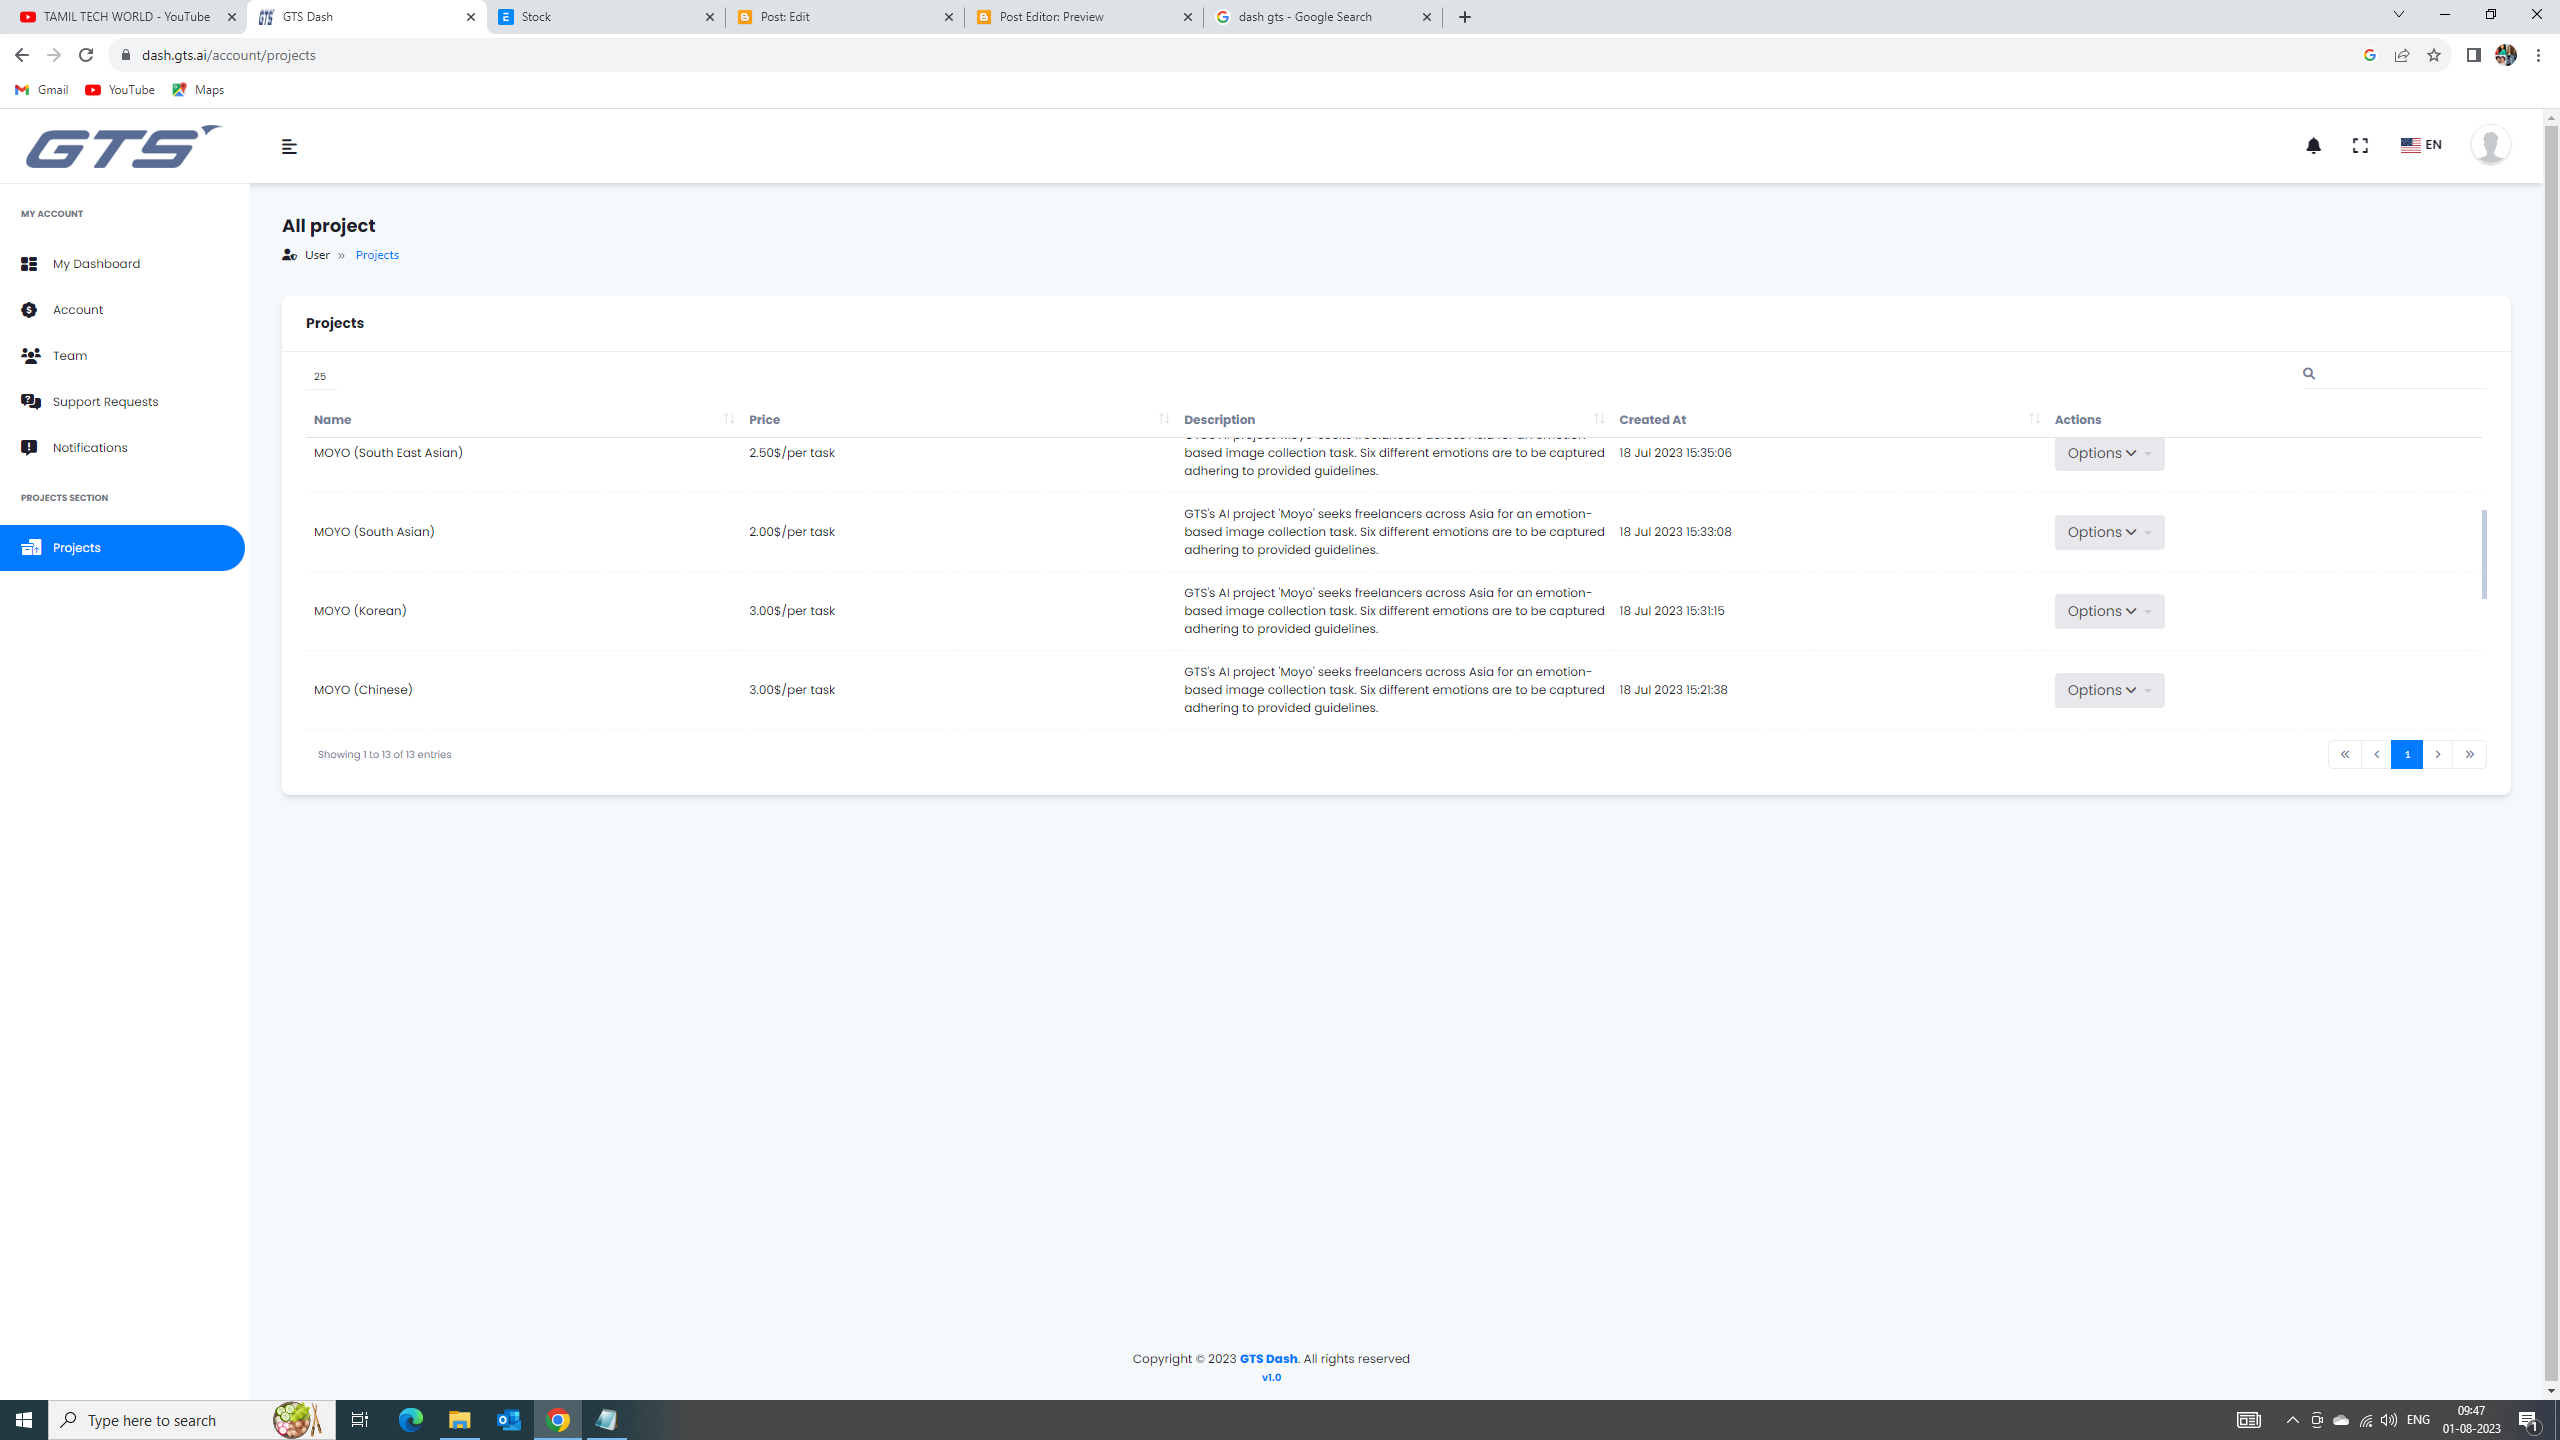The image size is (2560, 1440).
Task: Open Support Requests in sidebar
Action: [x=105, y=402]
